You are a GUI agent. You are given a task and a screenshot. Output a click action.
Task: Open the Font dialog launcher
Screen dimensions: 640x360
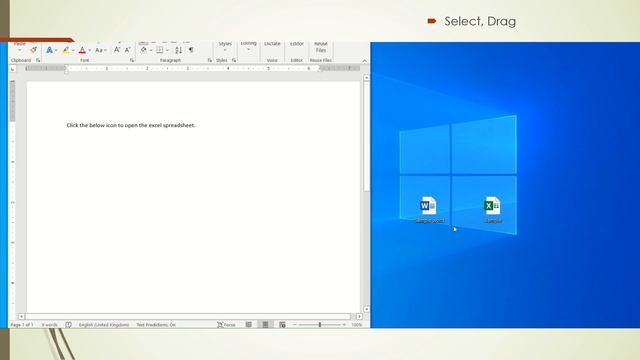point(132,60)
